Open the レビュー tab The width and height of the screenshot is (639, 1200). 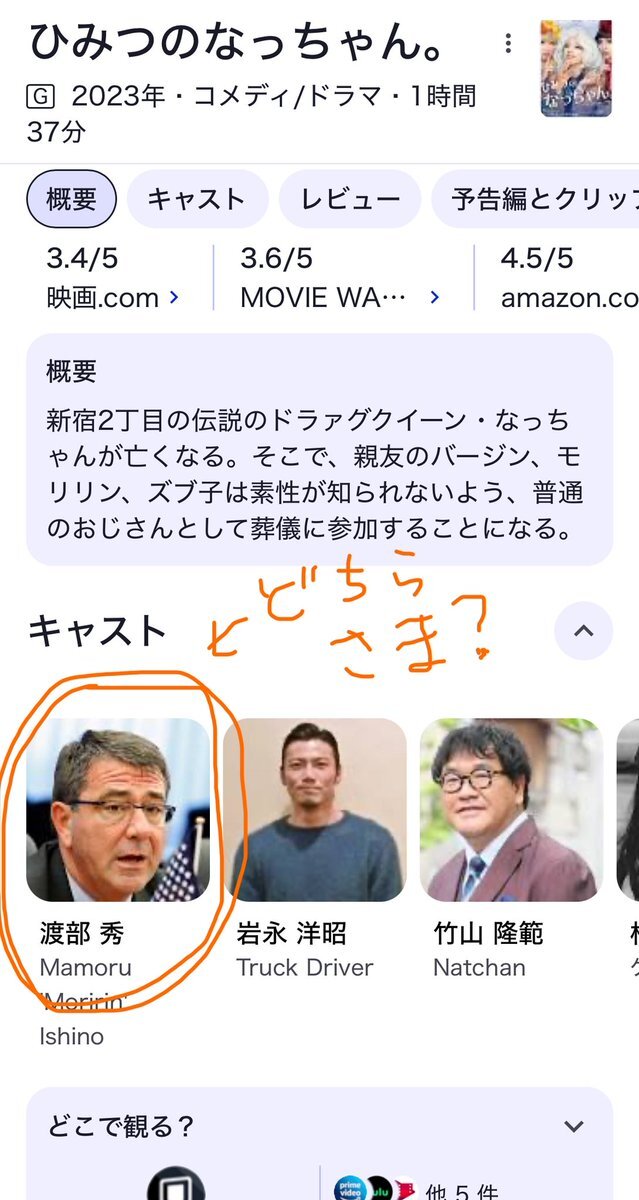350,199
